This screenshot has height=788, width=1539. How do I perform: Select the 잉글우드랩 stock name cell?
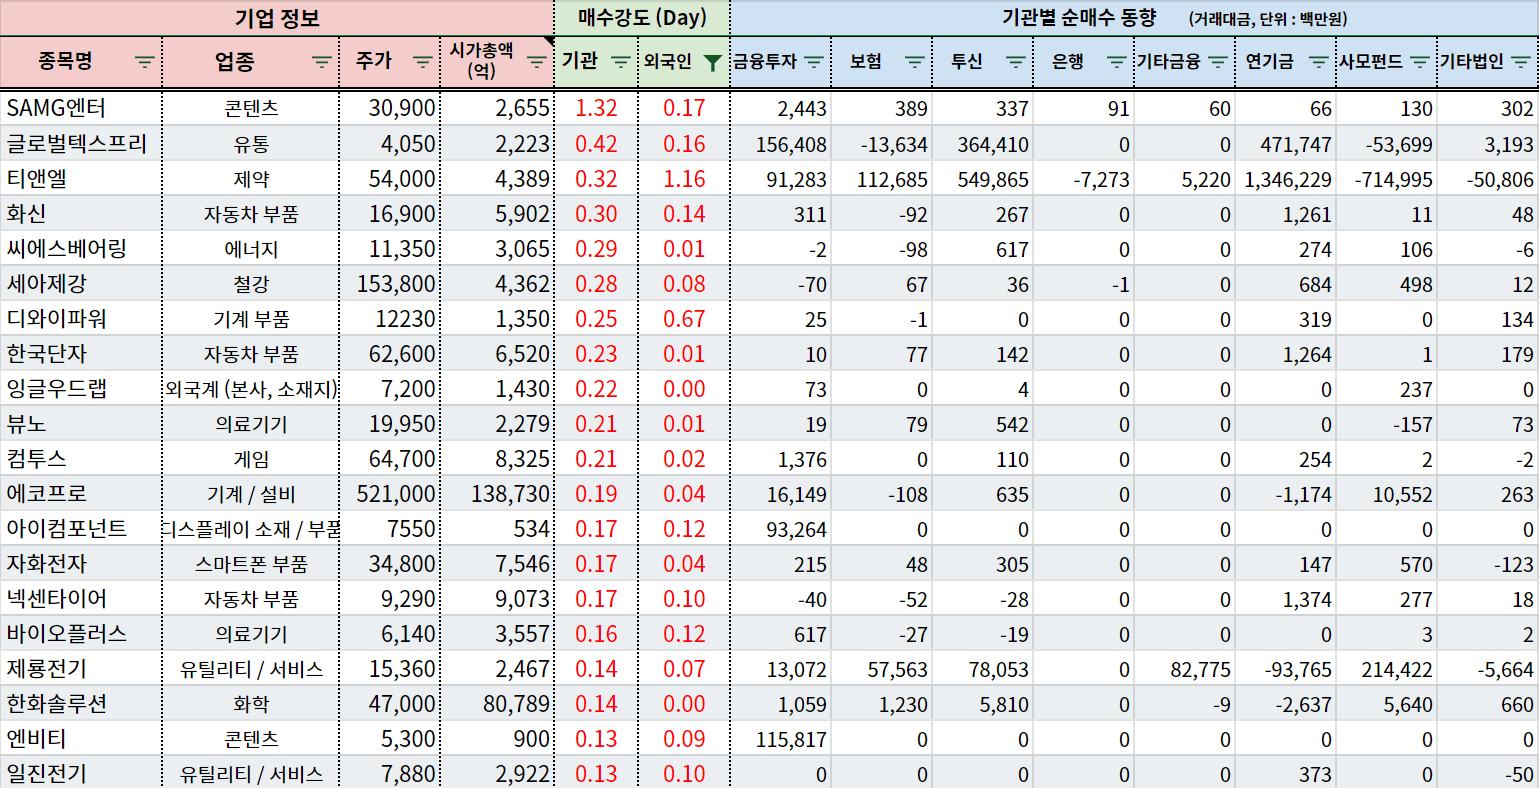click(80, 388)
